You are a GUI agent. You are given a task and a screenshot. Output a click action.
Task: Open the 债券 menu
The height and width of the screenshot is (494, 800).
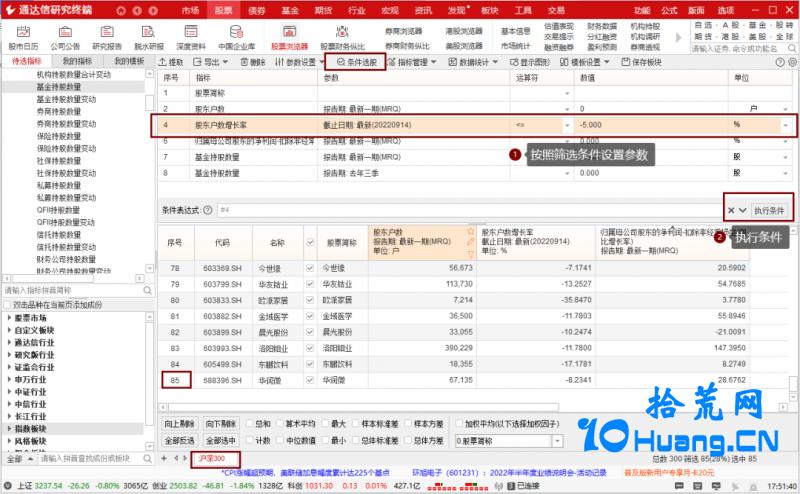coord(257,10)
